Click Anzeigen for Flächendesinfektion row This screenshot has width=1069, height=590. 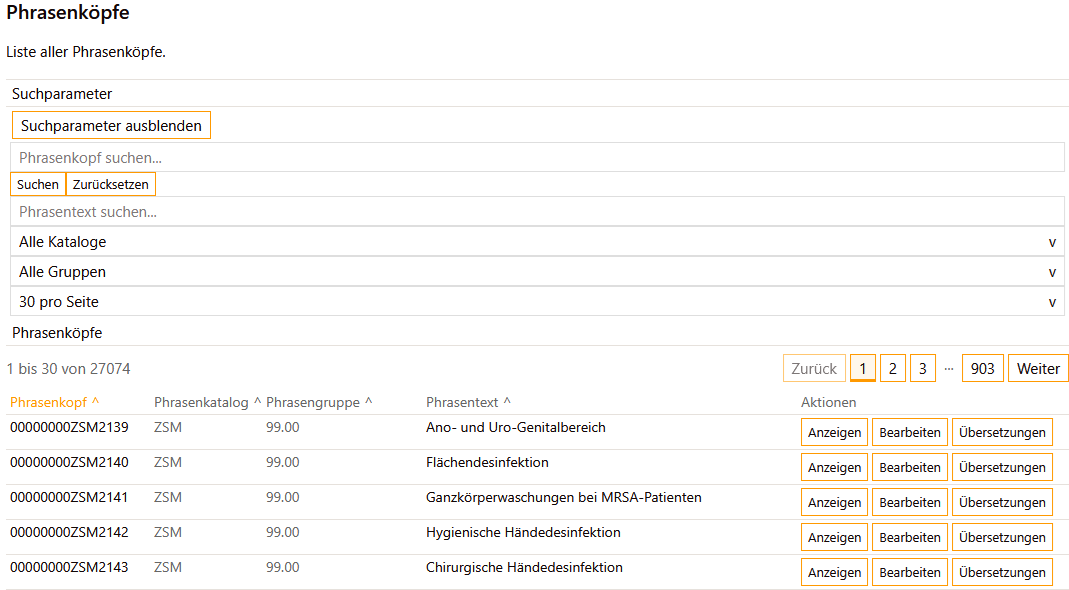click(834, 467)
